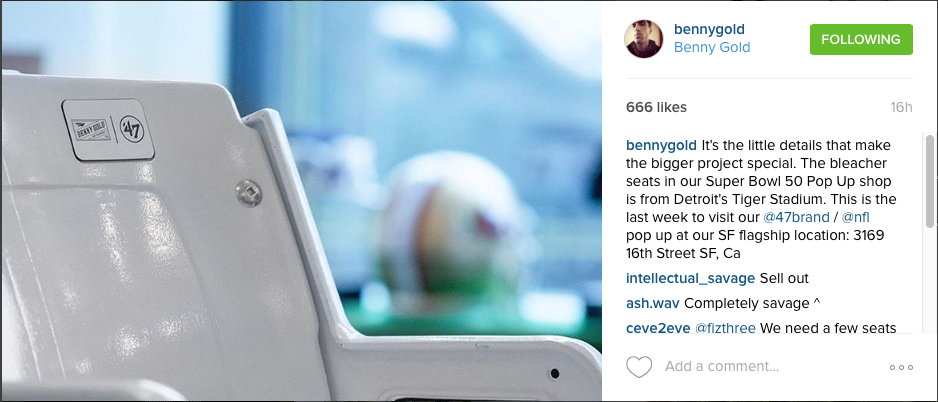The width and height of the screenshot is (938, 402).
Task: Visit the ash.wav commenter profile
Action: [652, 303]
